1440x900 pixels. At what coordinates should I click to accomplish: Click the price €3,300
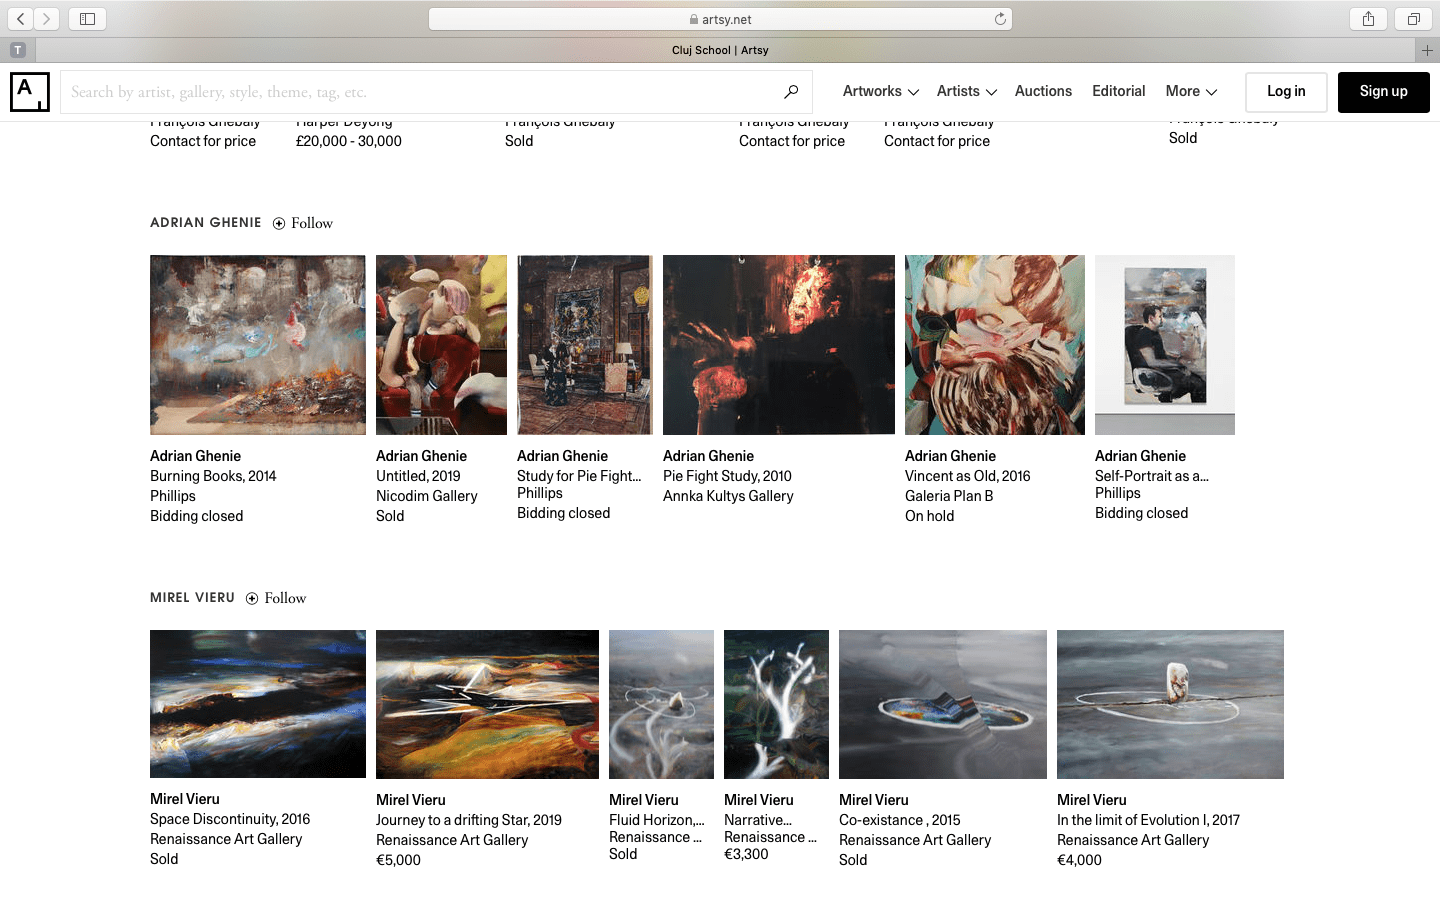[x=746, y=854]
